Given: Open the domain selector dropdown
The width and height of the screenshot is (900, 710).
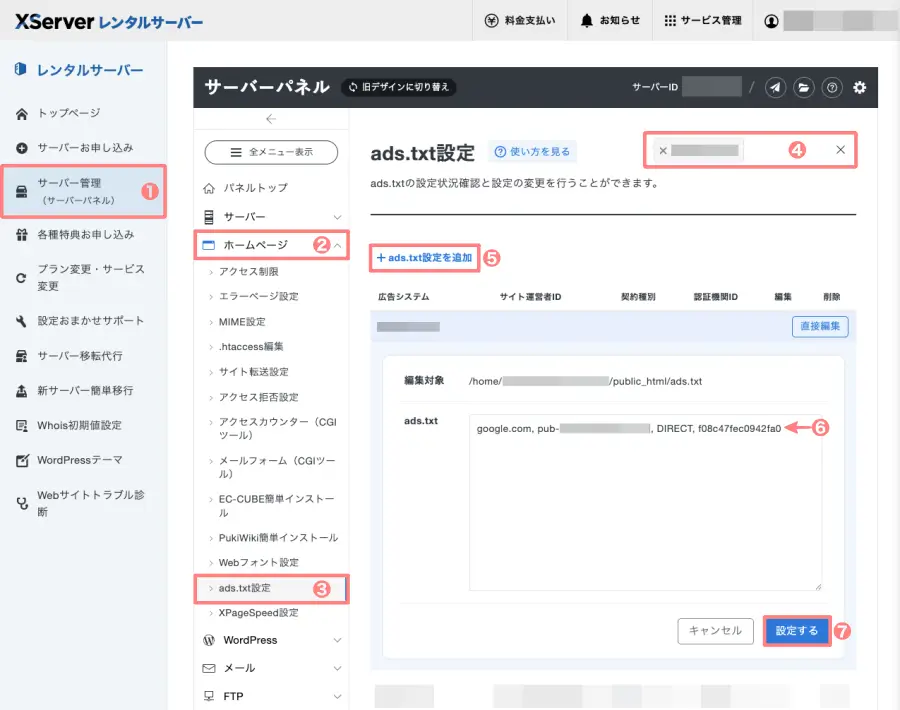Looking at the screenshot, I should (x=750, y=151).
